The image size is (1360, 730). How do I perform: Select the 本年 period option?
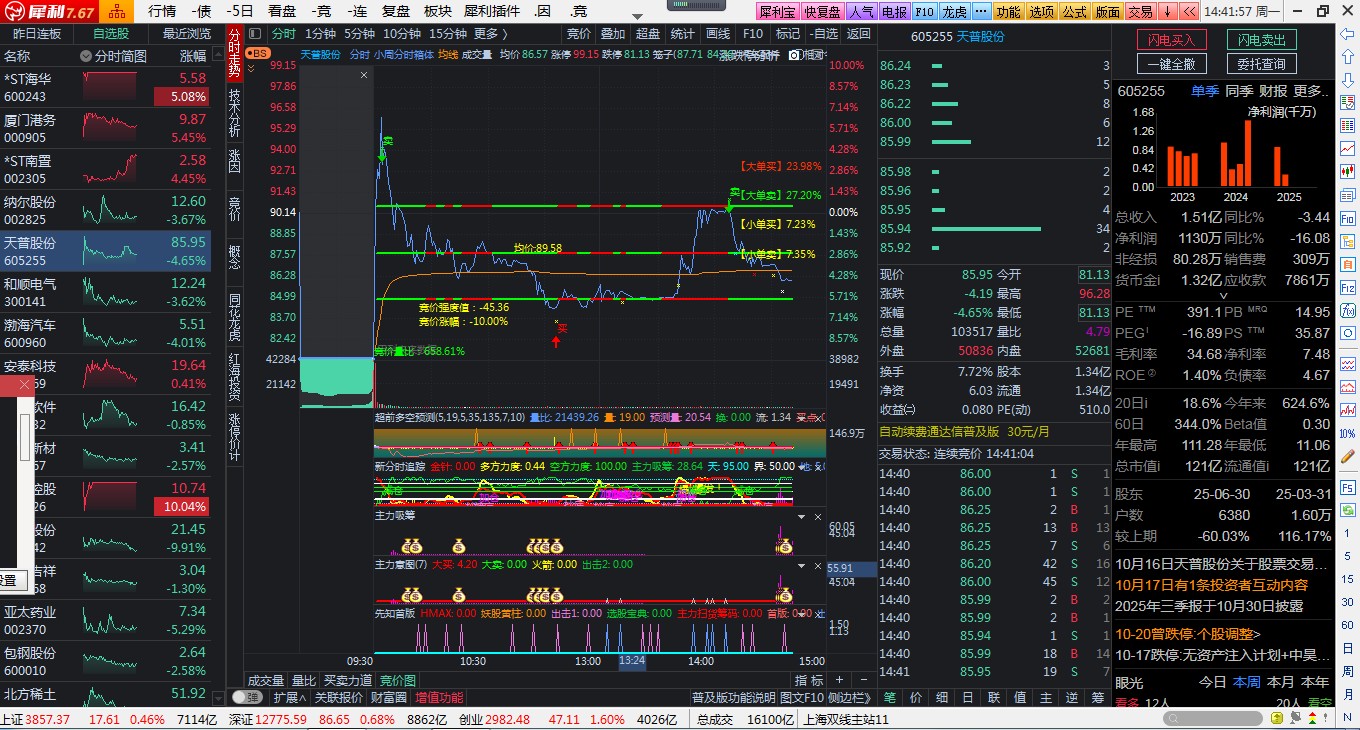[x=1314, y=682]
